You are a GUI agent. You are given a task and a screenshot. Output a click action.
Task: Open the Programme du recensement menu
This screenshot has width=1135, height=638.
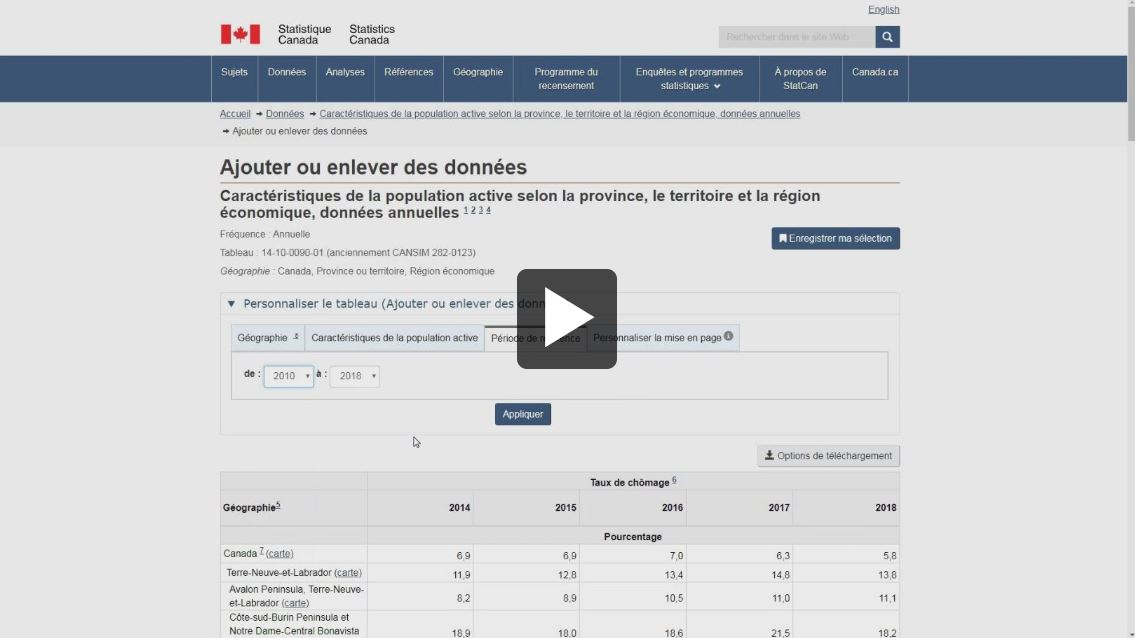(566, 79)
